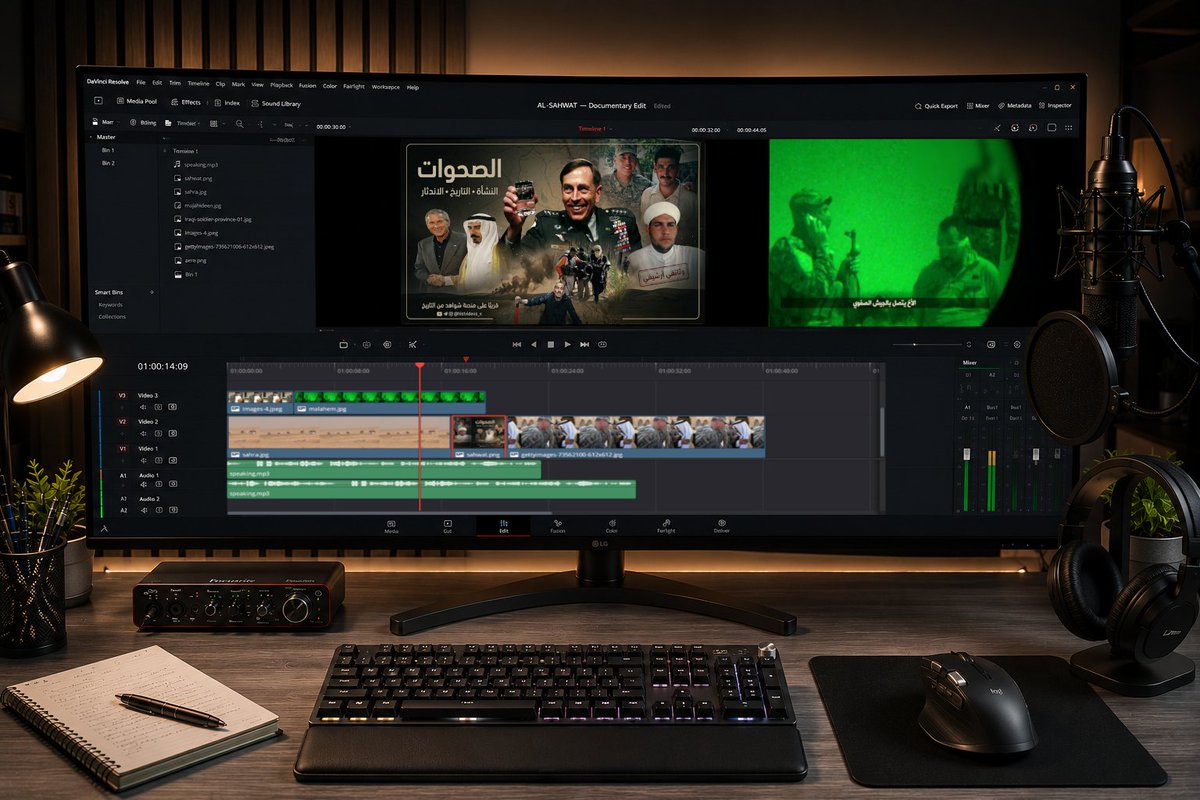This screenshot has width=1200, height=800.
Task: Switch to the Deliver page
Action: pos(720,527)
